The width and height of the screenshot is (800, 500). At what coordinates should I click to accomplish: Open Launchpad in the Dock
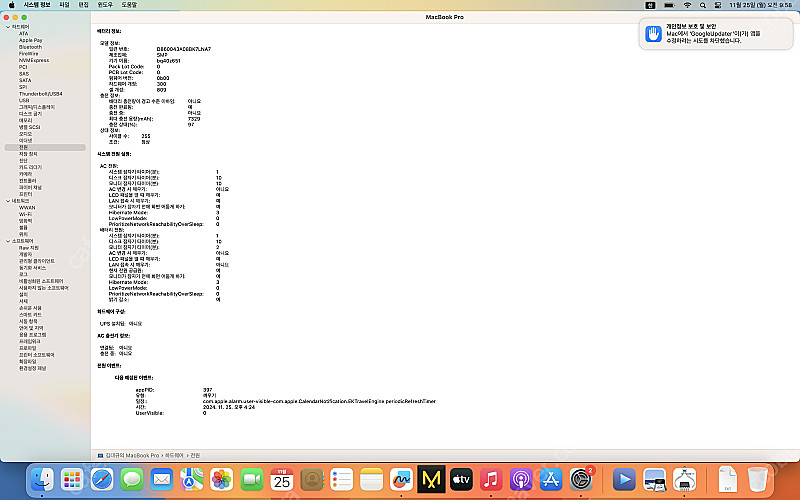point(72,480)
